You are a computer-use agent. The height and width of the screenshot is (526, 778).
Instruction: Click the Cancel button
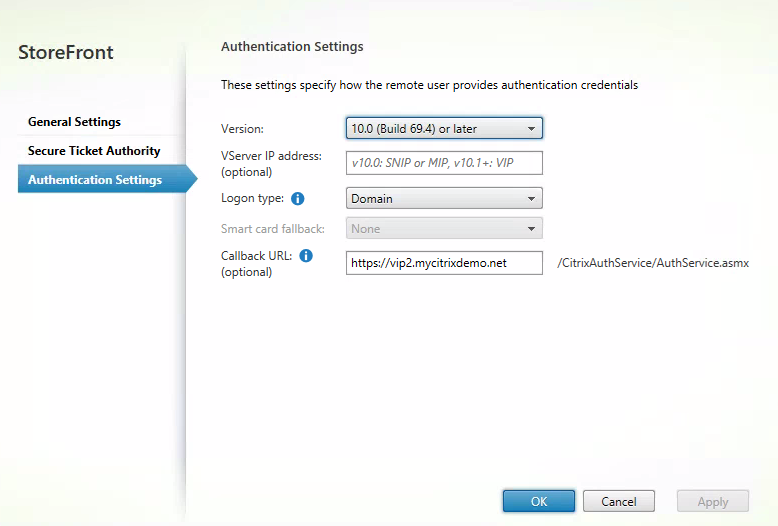[x=618, y=501]
